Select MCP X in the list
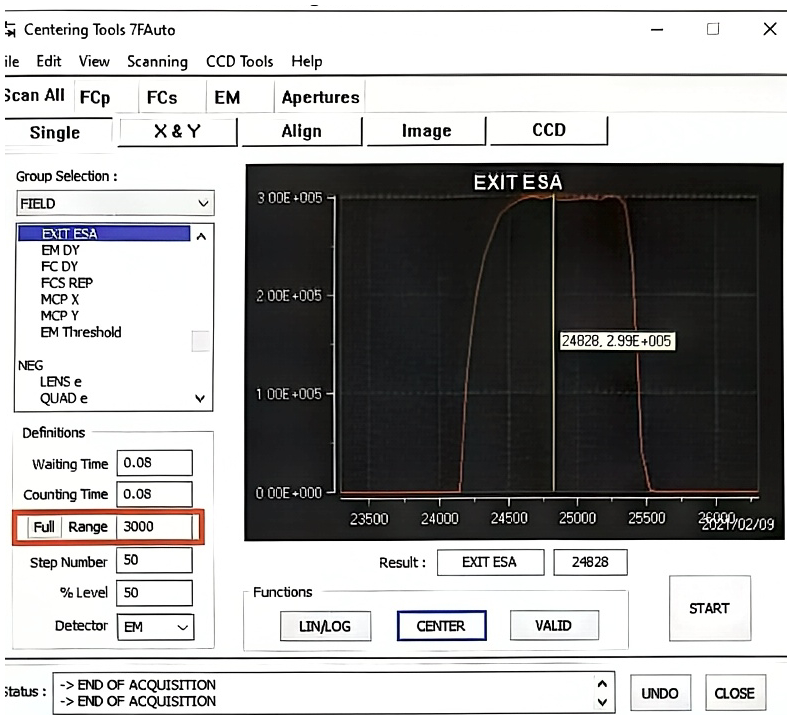The width and height of the screenshot is (792, 720). click(x=60, y=299)
